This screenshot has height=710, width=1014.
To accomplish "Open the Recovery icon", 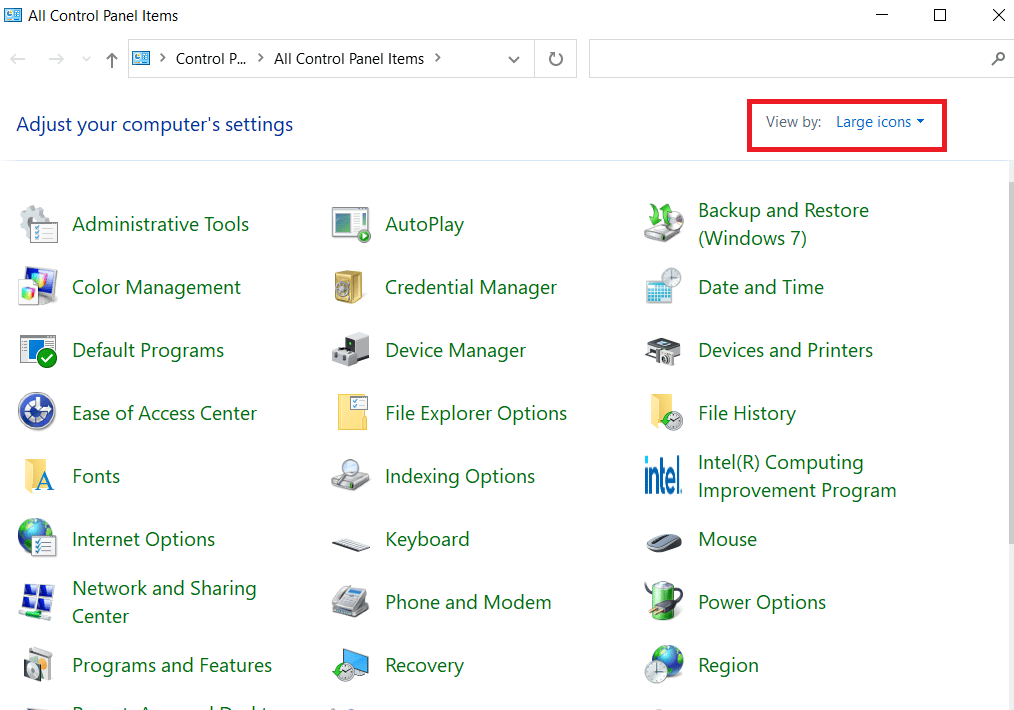I will pyautogui.click(x=351, y=665).
